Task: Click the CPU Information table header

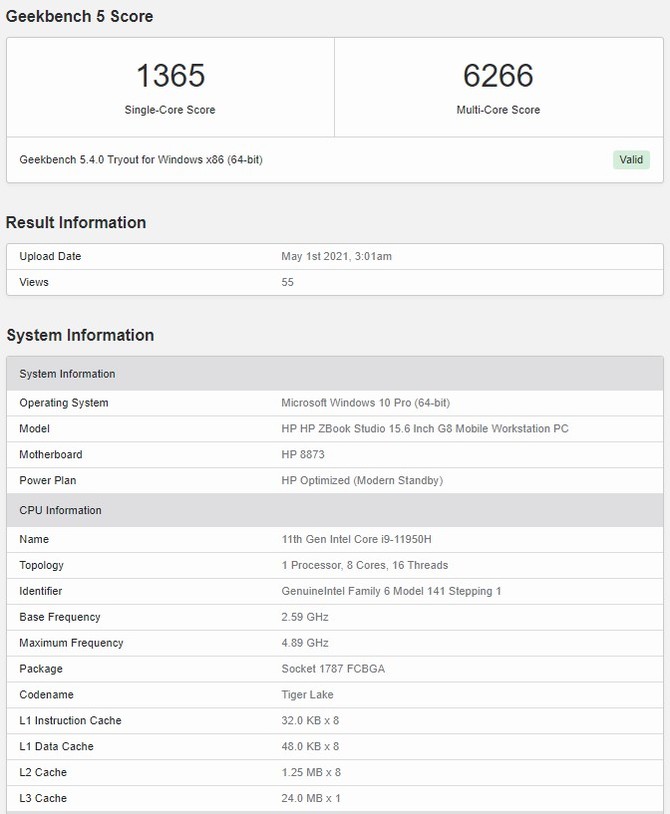Action: (x=335, y=510)
